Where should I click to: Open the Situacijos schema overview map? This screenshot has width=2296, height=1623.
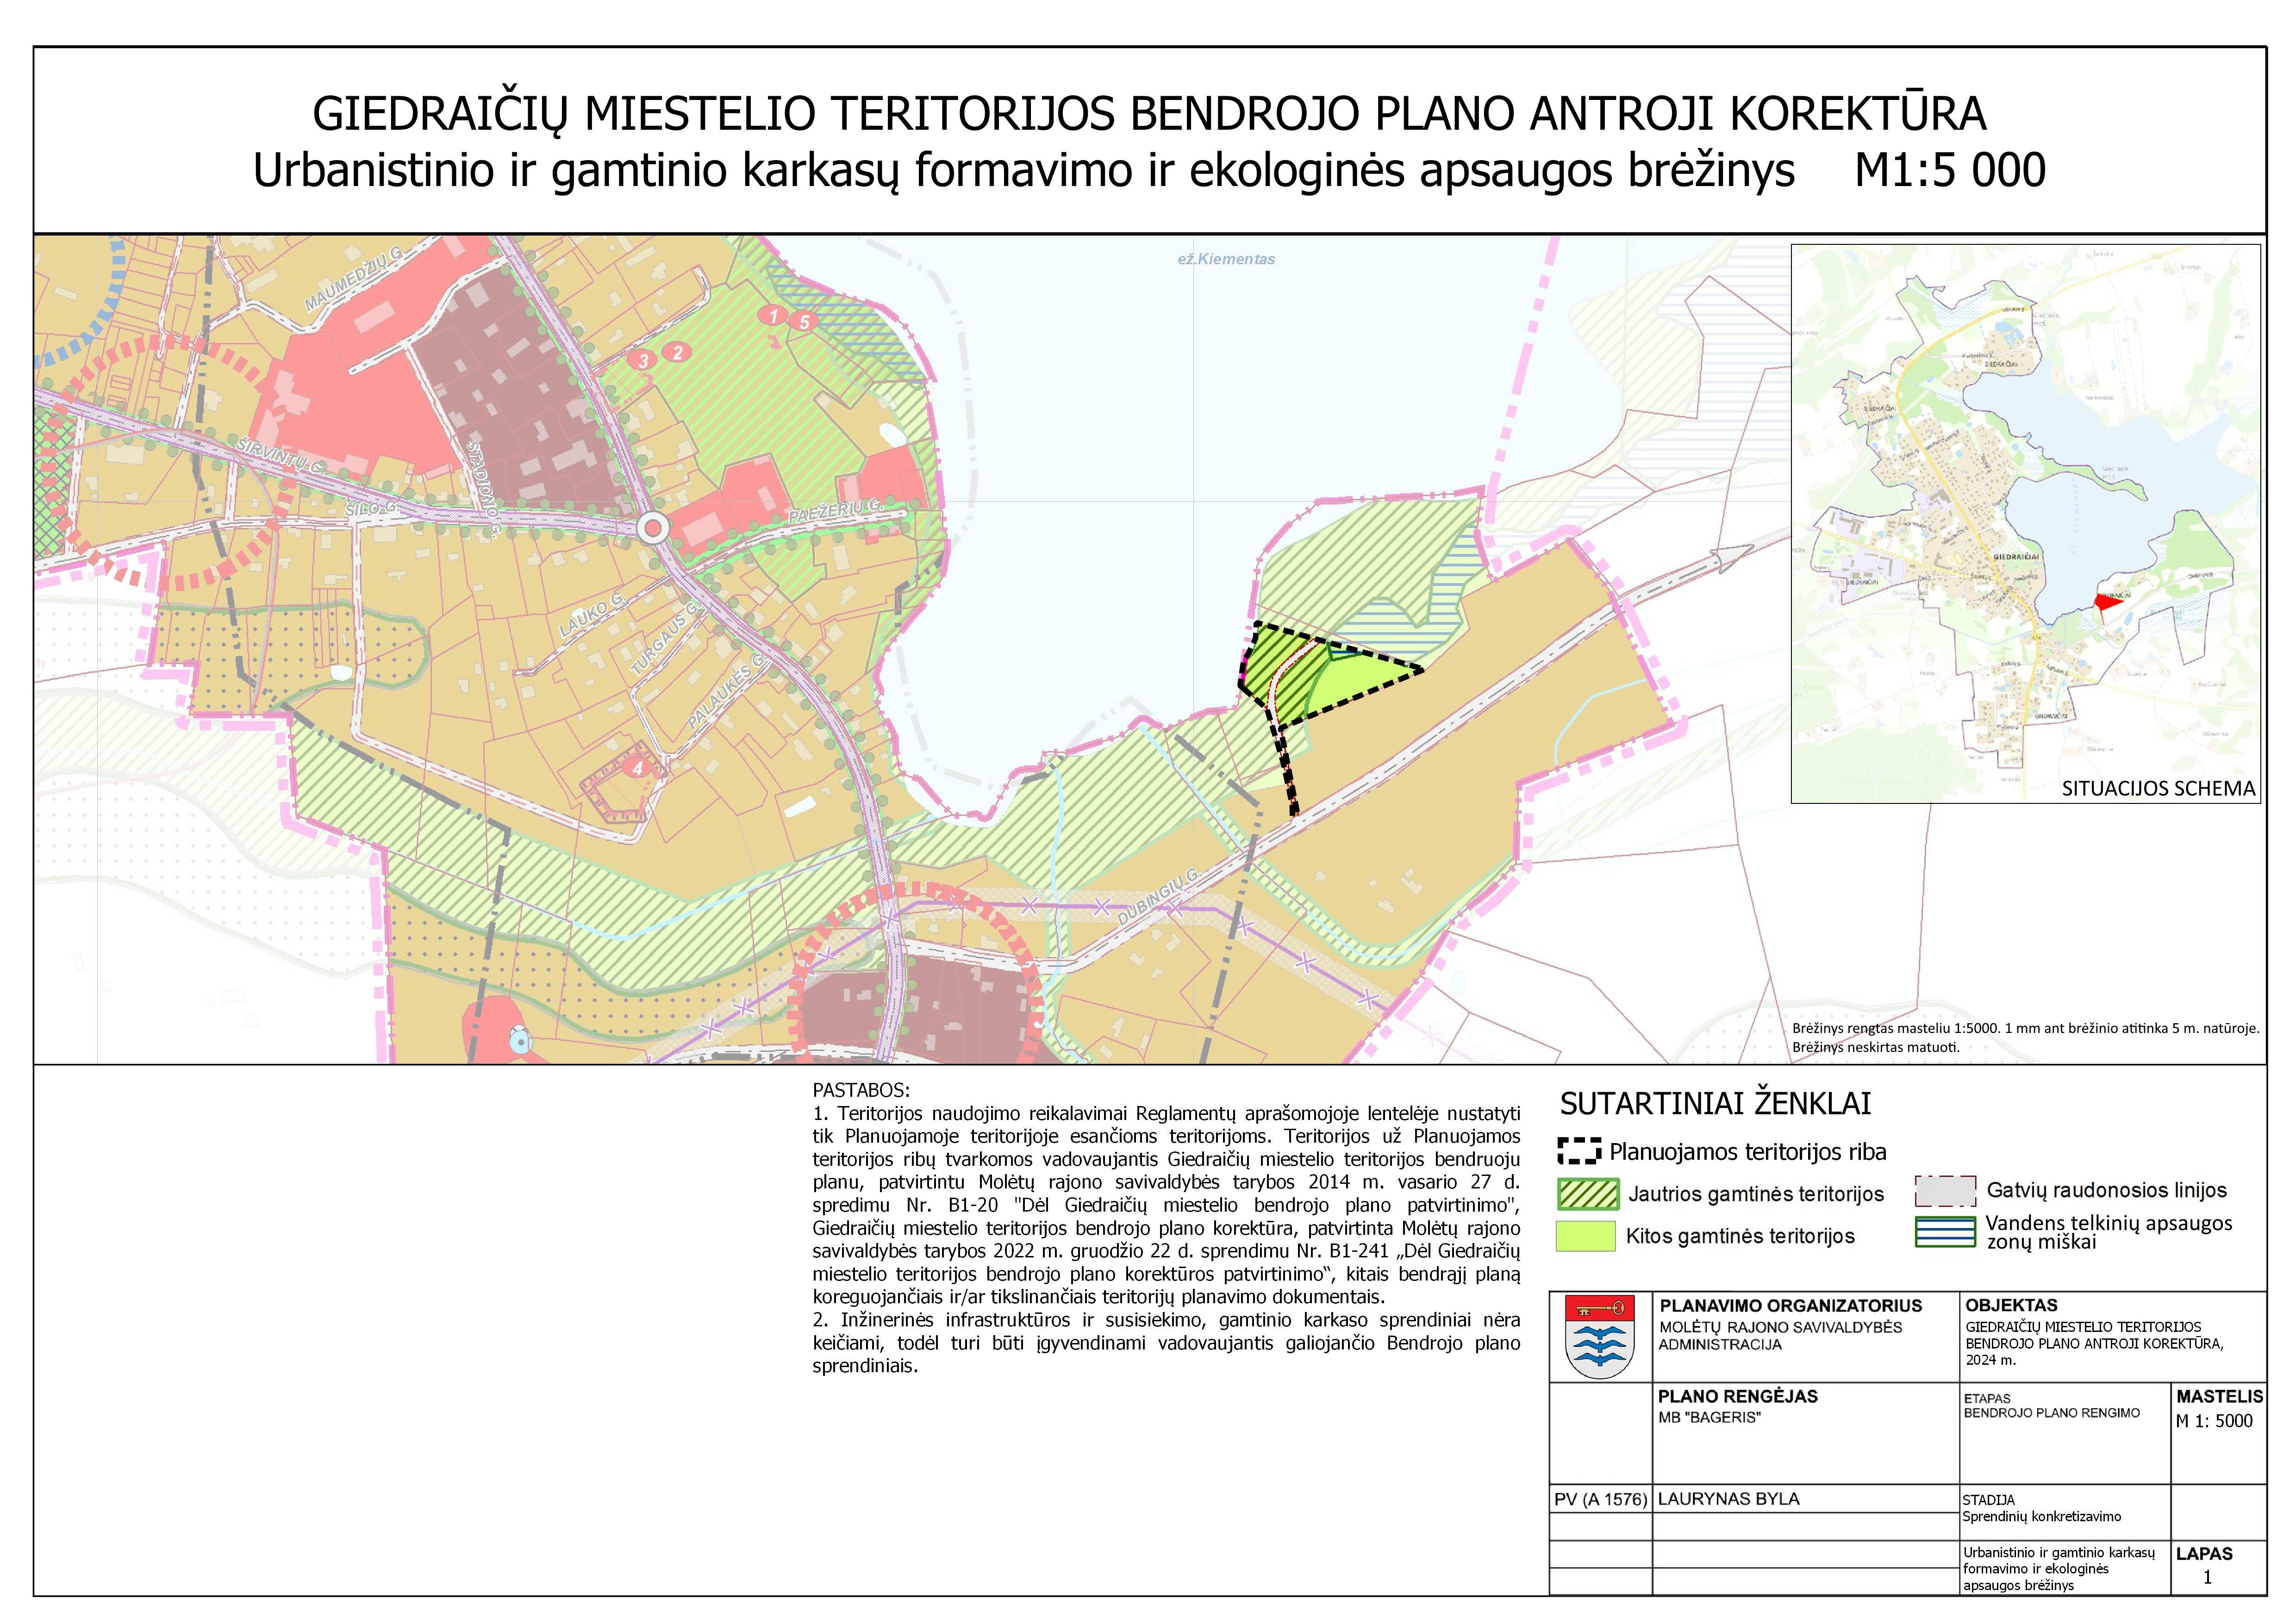(2026, 523)
